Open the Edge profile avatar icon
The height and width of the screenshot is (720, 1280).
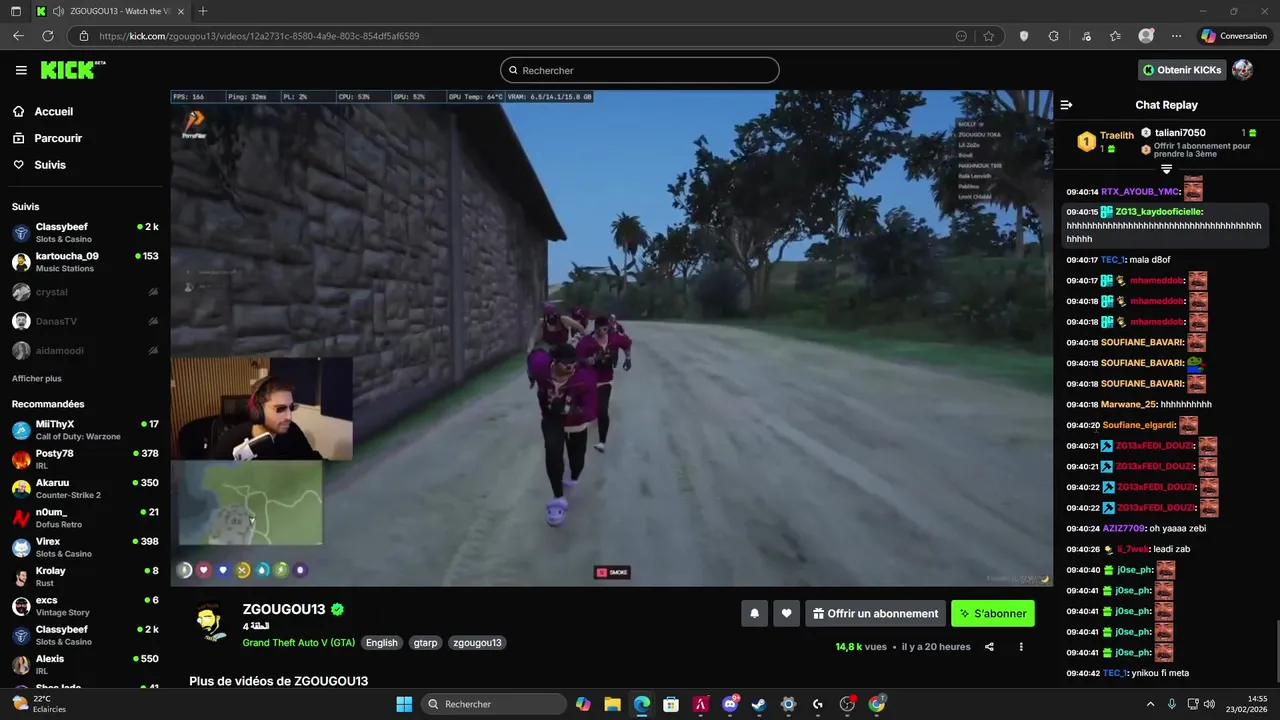pyautogui.click(x=1146, y=36)
